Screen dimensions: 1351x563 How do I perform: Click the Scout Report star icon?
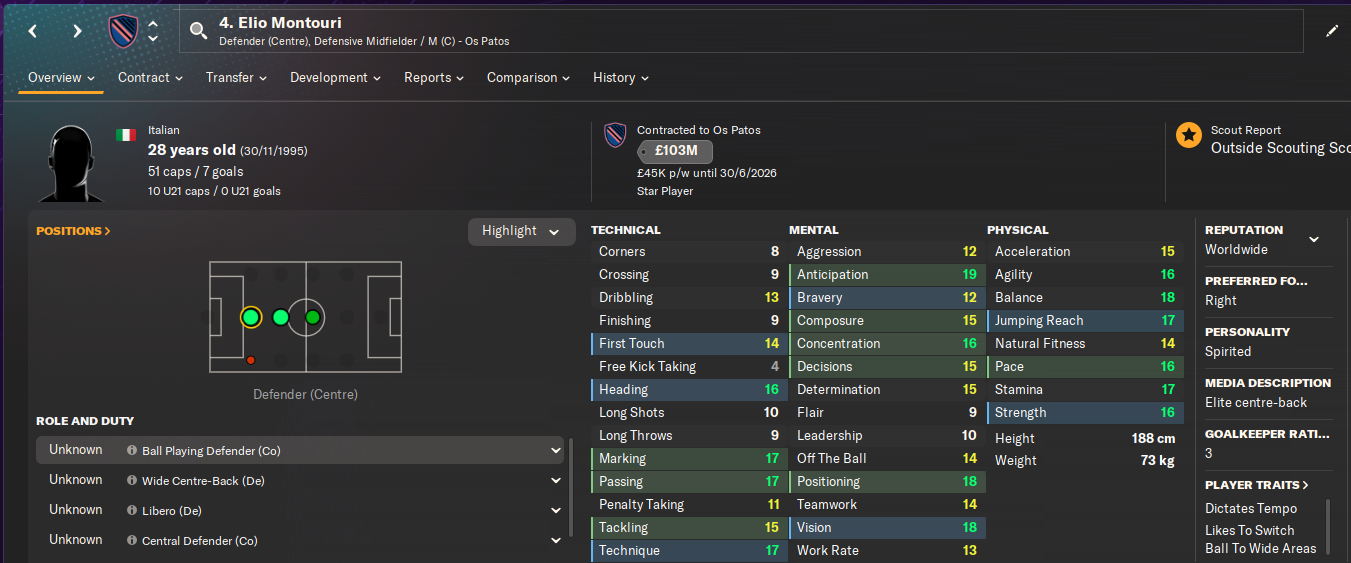point(1188,135)
